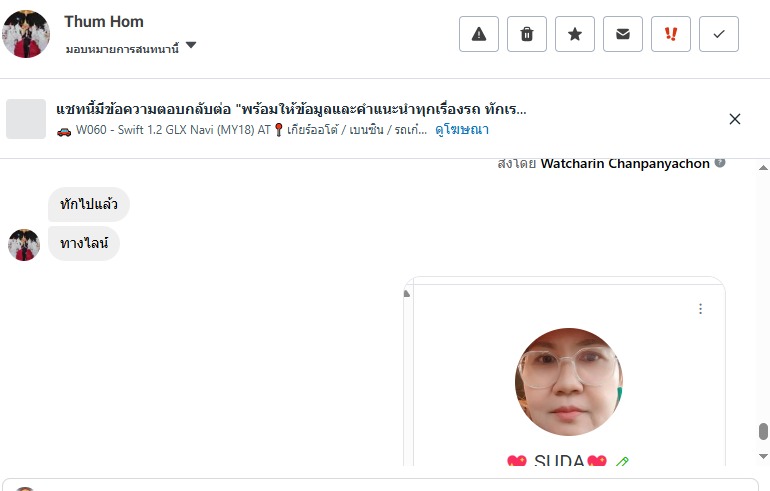The width and height of the screenshot is (770, 491).
Task: Select the ทางไลน์ message bubble
Action: coord(84,244)
